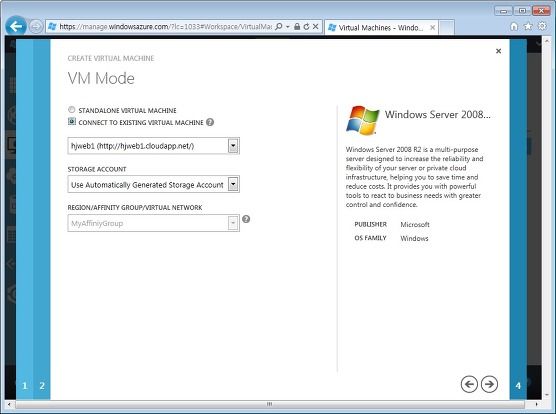Image resolution: width=556 pixels, height=414 pixels.
Task: Open the browser Home icon
Action: point(514,26)
